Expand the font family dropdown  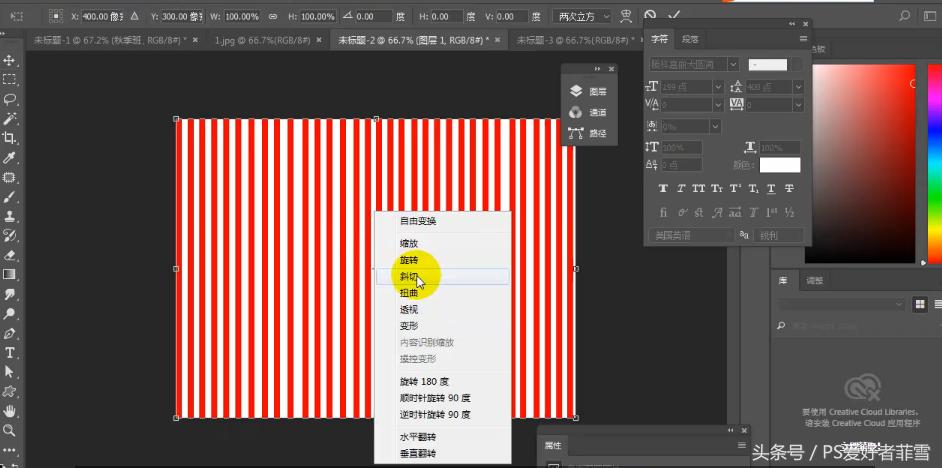[734, 64]
